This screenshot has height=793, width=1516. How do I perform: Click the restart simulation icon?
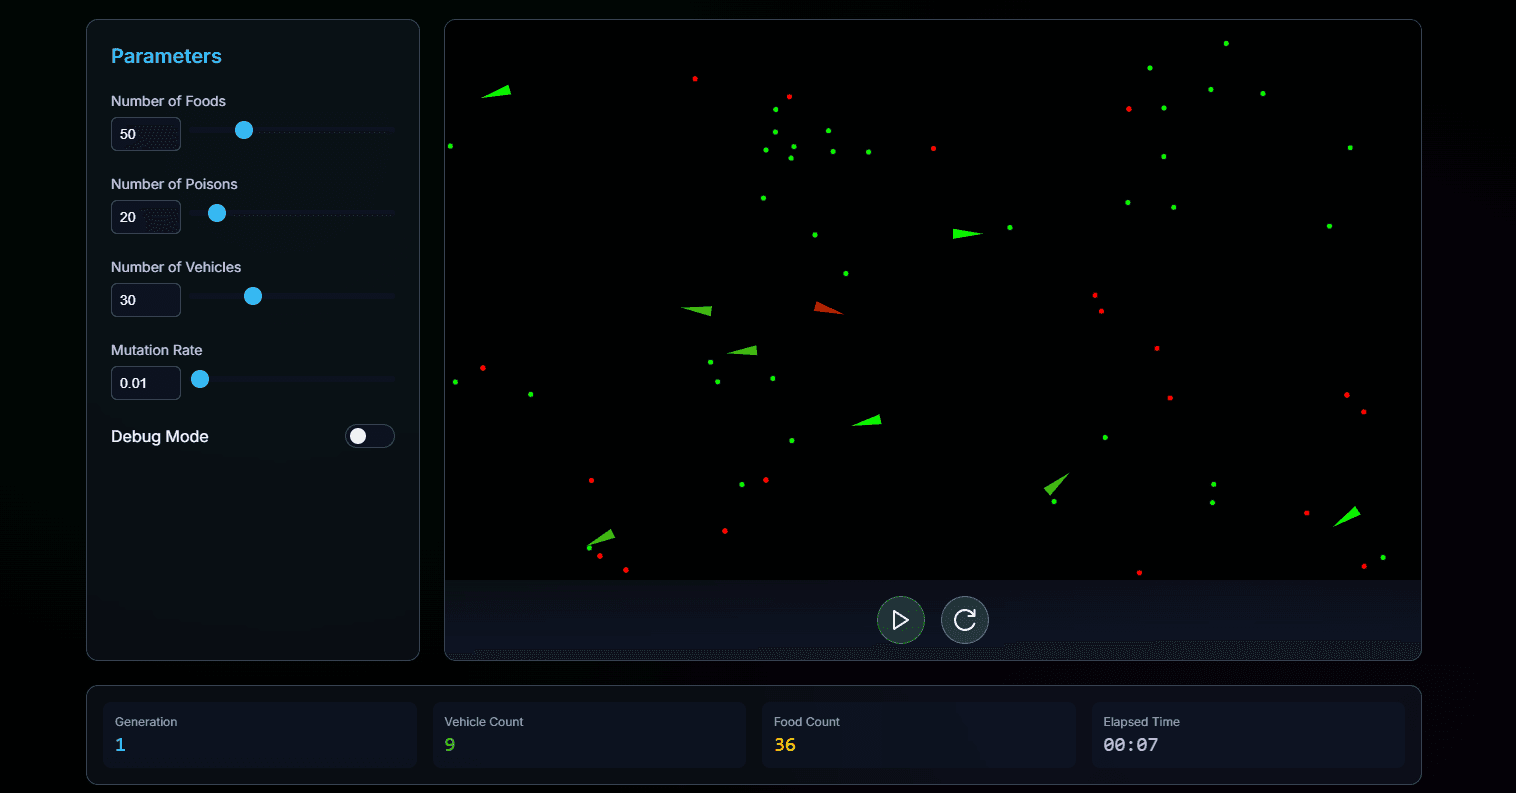pyautogui.click(x=964, y=619)
